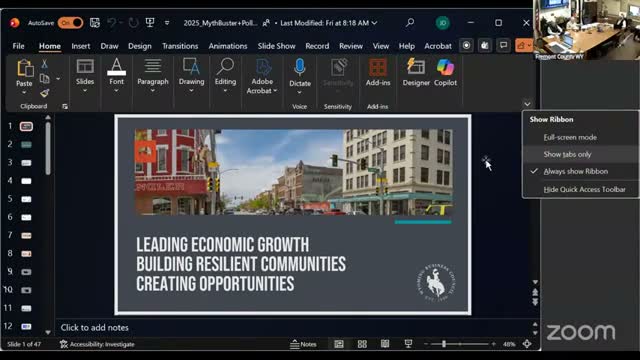This screenshot has width=640, height=360.
Task: Click the zoom slider handle
Action: click(x=444, y=344)
